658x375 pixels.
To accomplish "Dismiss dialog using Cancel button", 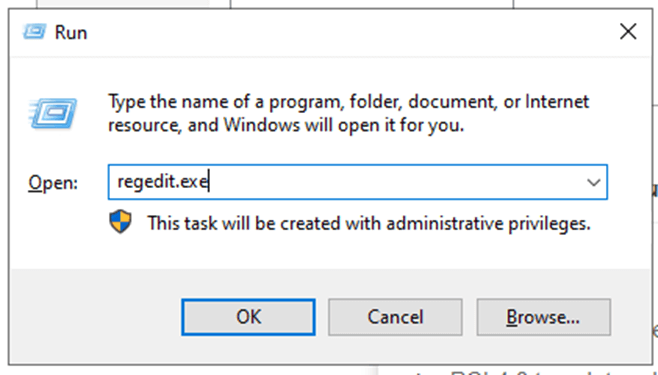I will pos(395,317).
